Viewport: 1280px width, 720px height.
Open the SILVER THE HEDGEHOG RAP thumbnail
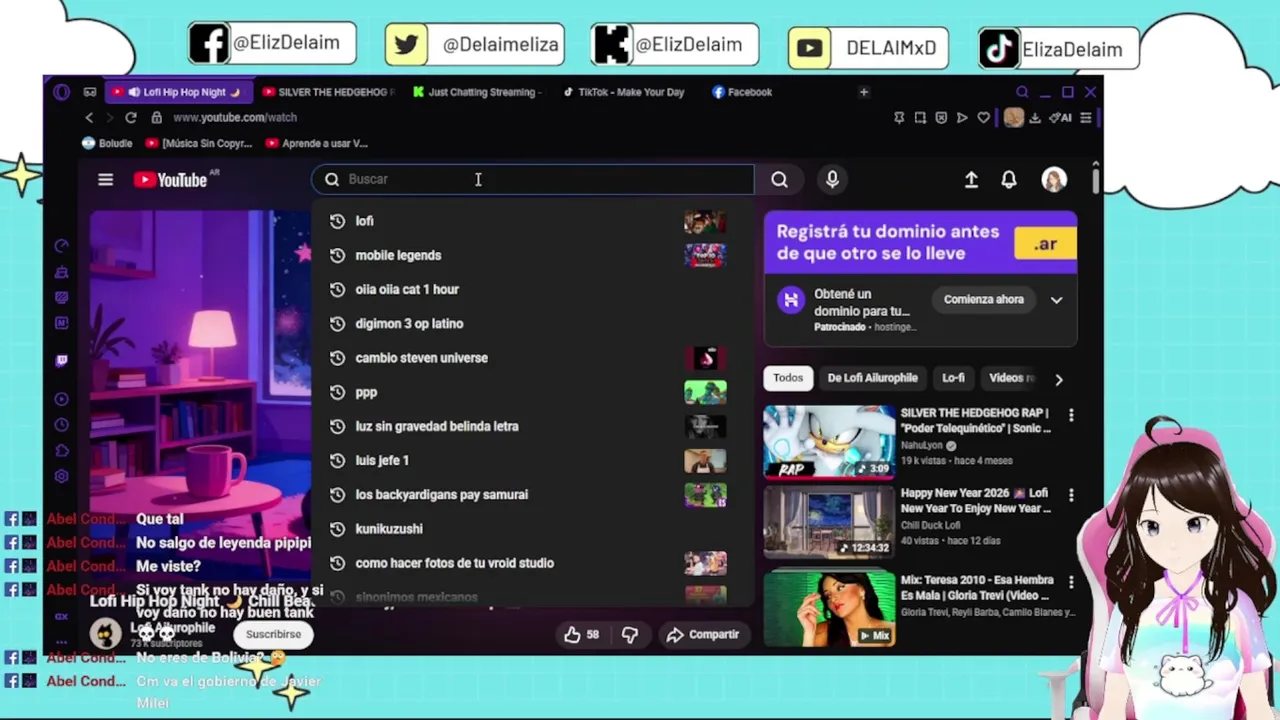click(829, 442)
